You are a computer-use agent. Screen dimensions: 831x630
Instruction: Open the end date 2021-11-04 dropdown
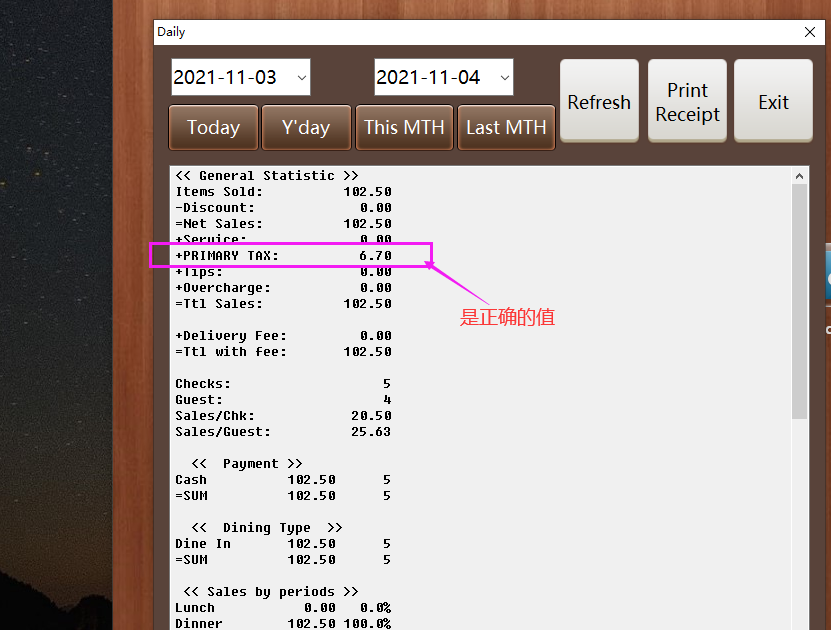tap(505, 78)
